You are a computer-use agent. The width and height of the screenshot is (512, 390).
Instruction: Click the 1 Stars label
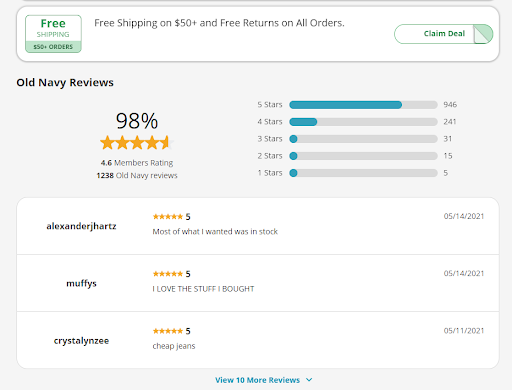click(x=270, y=173)
